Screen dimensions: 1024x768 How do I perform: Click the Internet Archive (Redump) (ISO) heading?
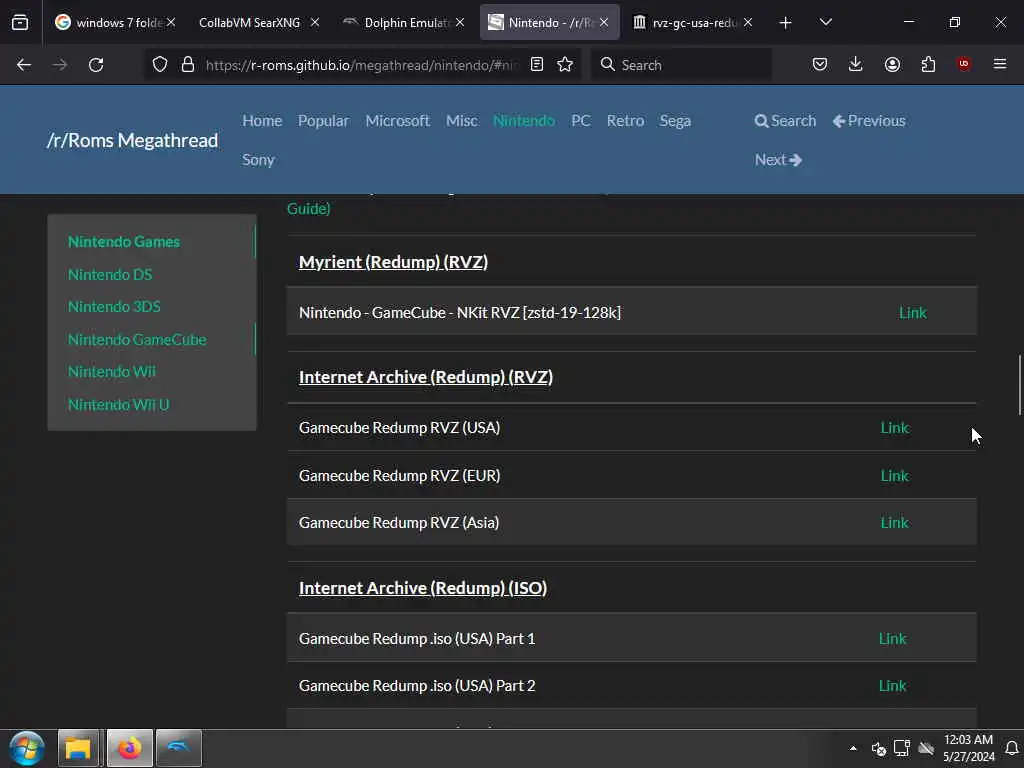pos(423,588)
